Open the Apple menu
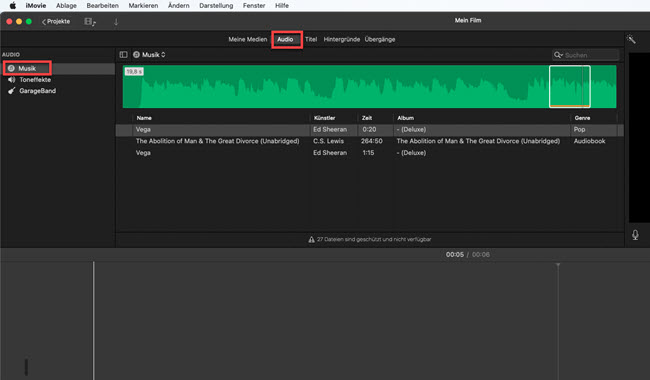The image size is (650, 380). click(13, 5)
